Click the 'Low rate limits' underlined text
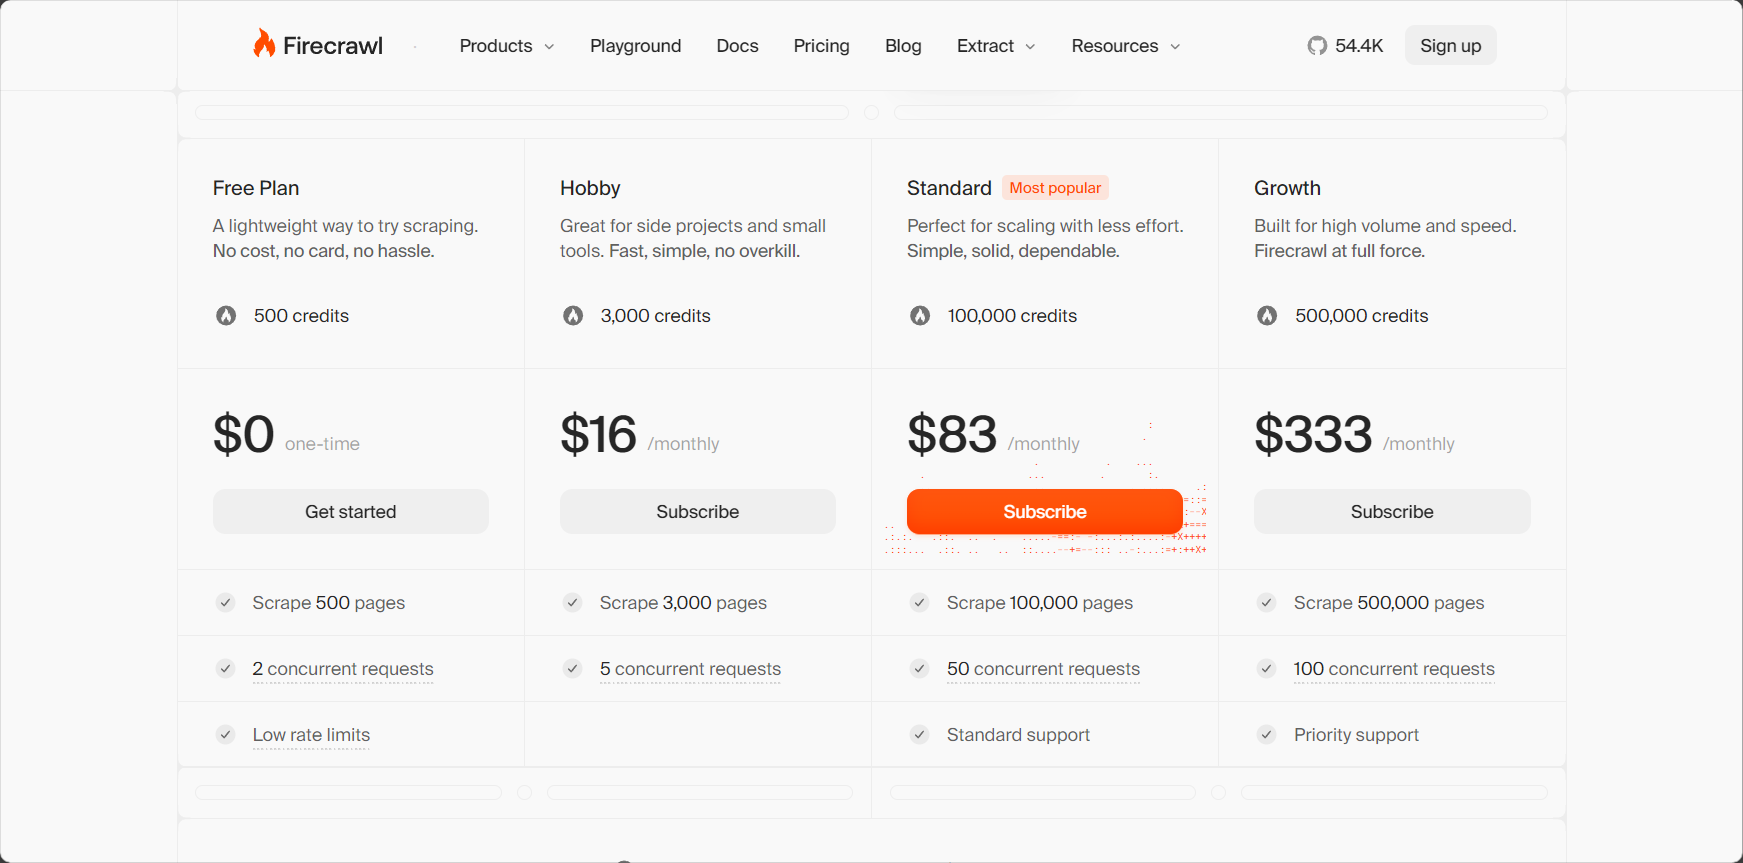1743x863 pixels. pos(311,735)
